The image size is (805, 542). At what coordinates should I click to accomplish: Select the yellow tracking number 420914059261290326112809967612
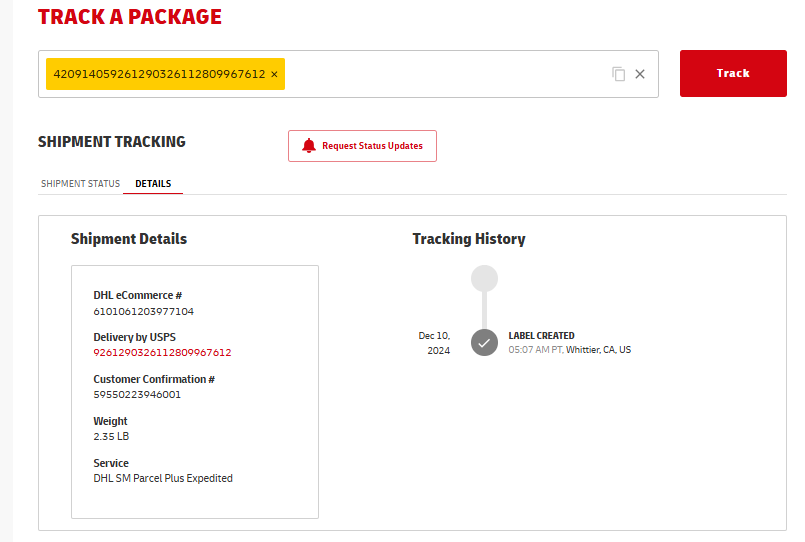tap(160, 74)
